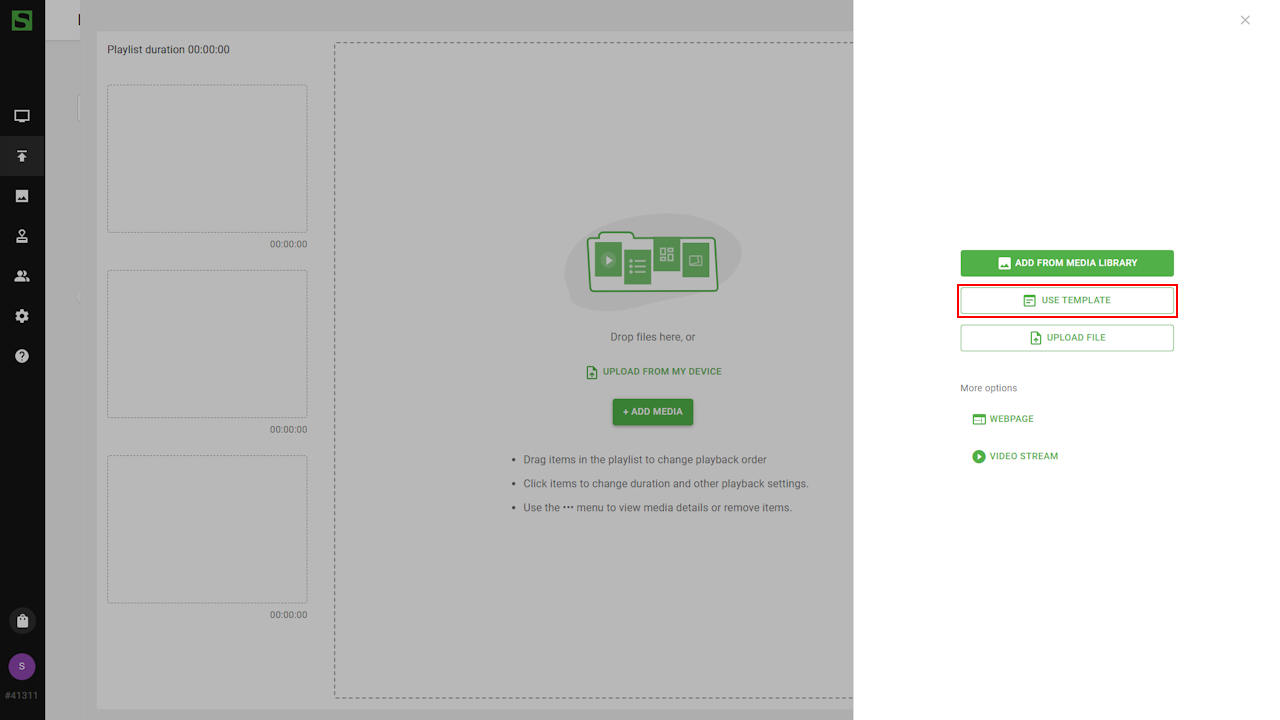
Task: Click the Publish upload-arrow sidebar icon
Action: click(22, 156)
